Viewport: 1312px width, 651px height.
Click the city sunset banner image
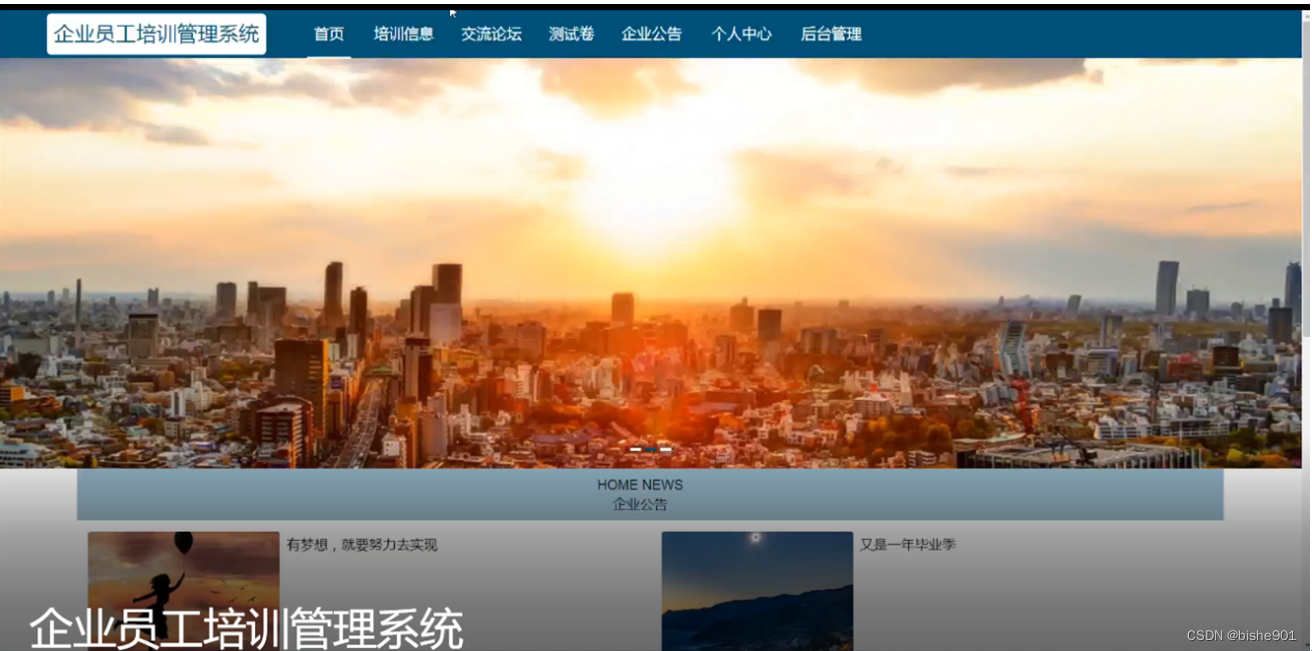(650, 263)
